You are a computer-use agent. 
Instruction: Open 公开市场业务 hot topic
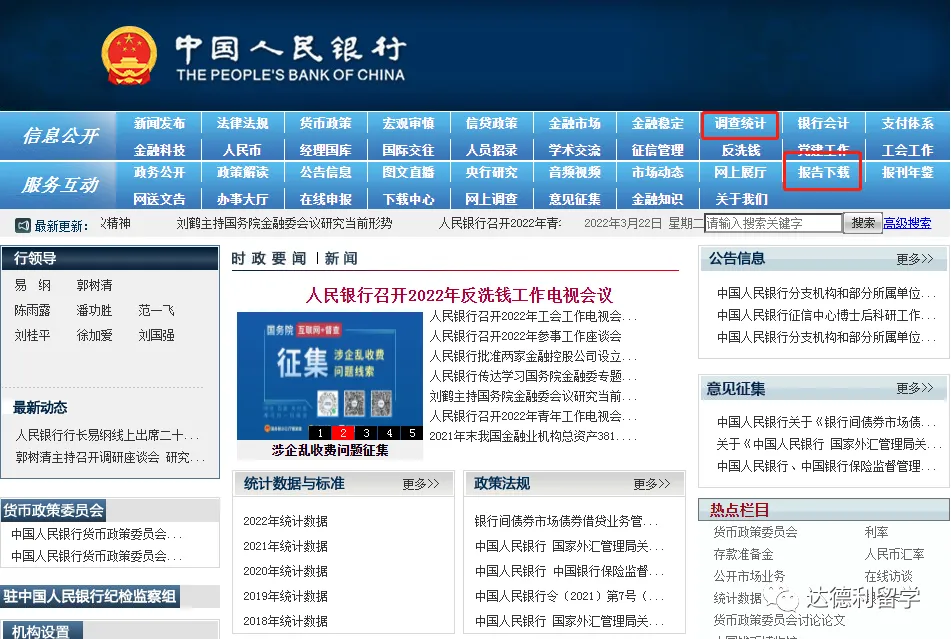(749, 576)
